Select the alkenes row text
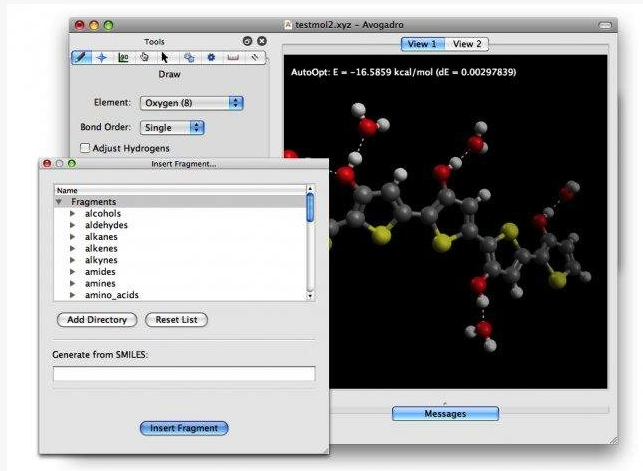Screen dimensions: 643x471 tap(101, 248)
